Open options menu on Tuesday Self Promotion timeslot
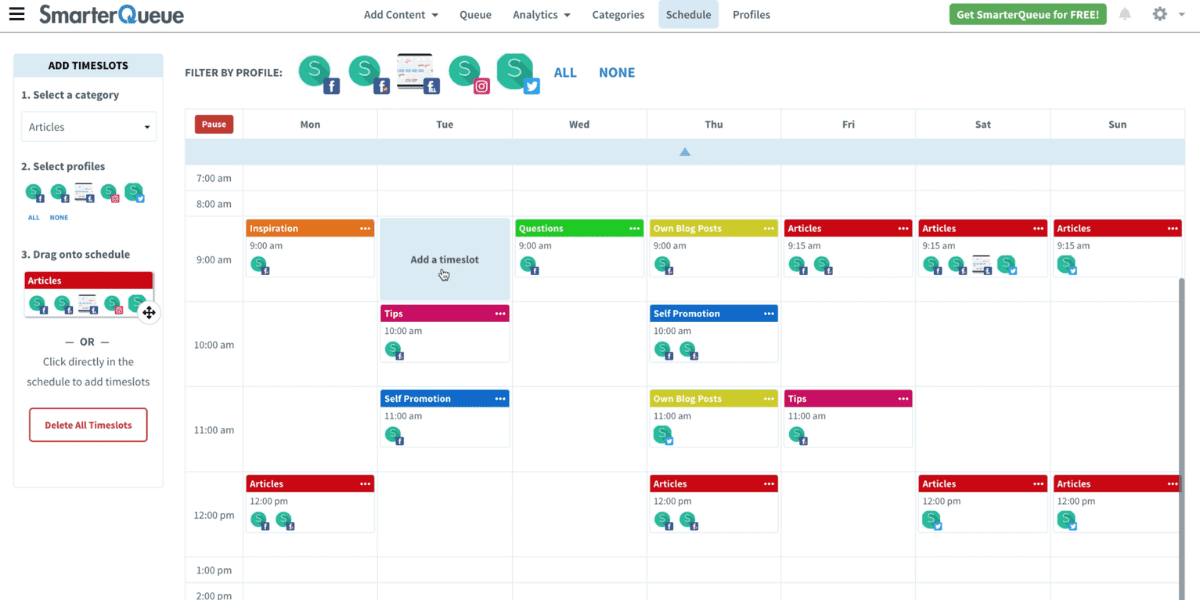The height and width of the screenshot is (600, 1200). pyautogui.click(x=500, y=398)
